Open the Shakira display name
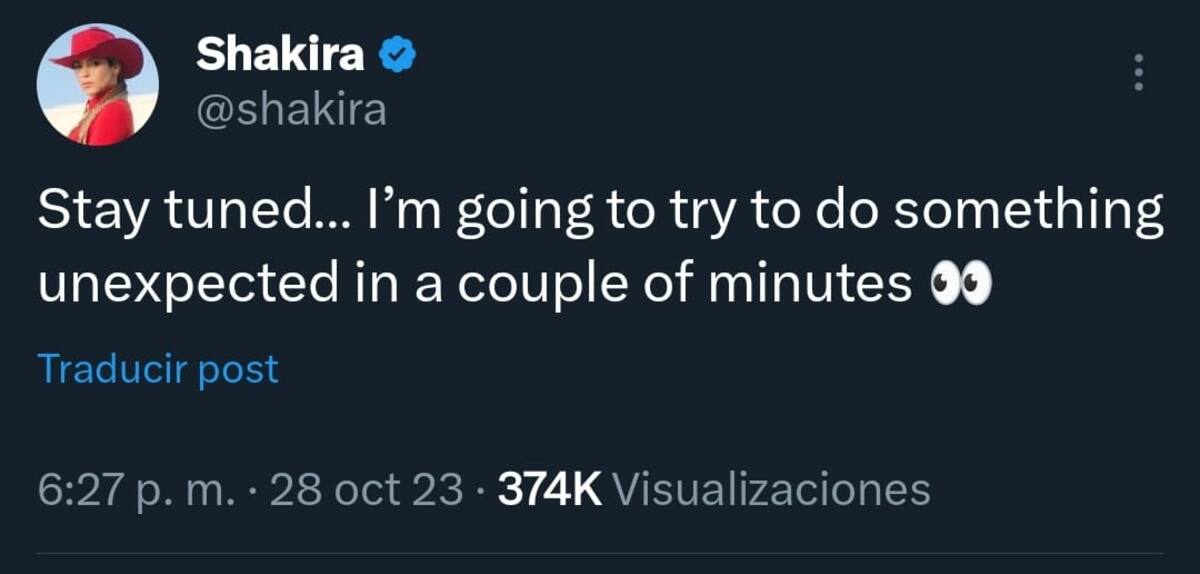This screenshot has height=574, width=1200. (x=280, y=55)
